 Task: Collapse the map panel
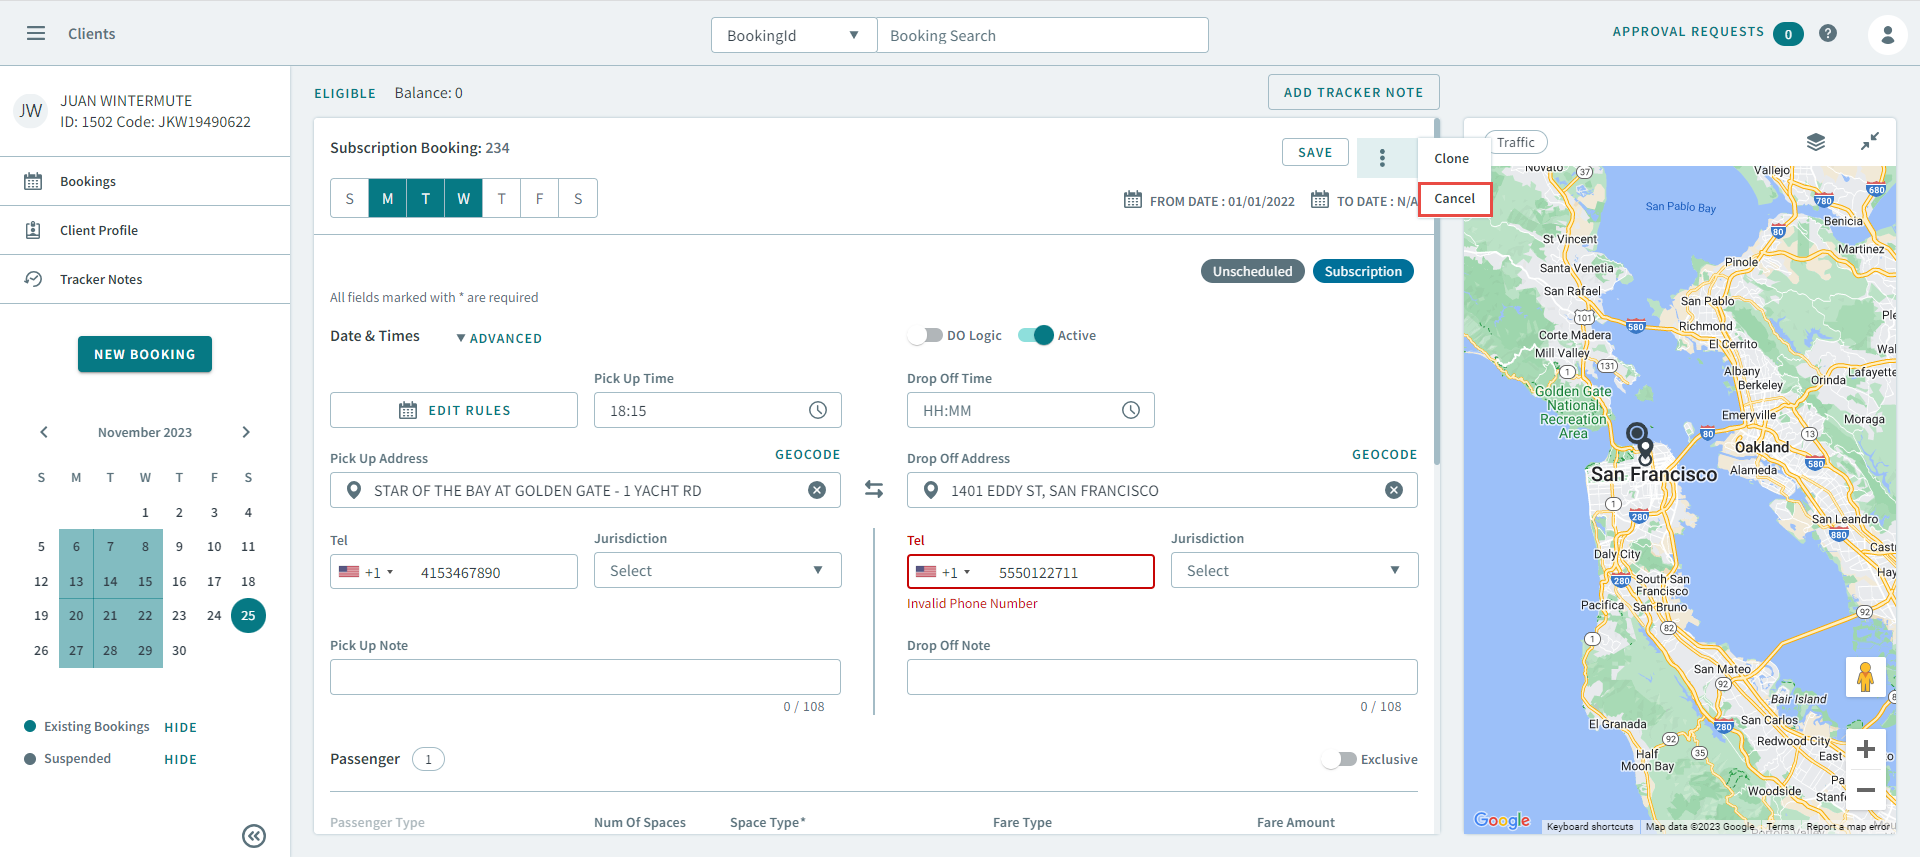(x=1869, y=142)
